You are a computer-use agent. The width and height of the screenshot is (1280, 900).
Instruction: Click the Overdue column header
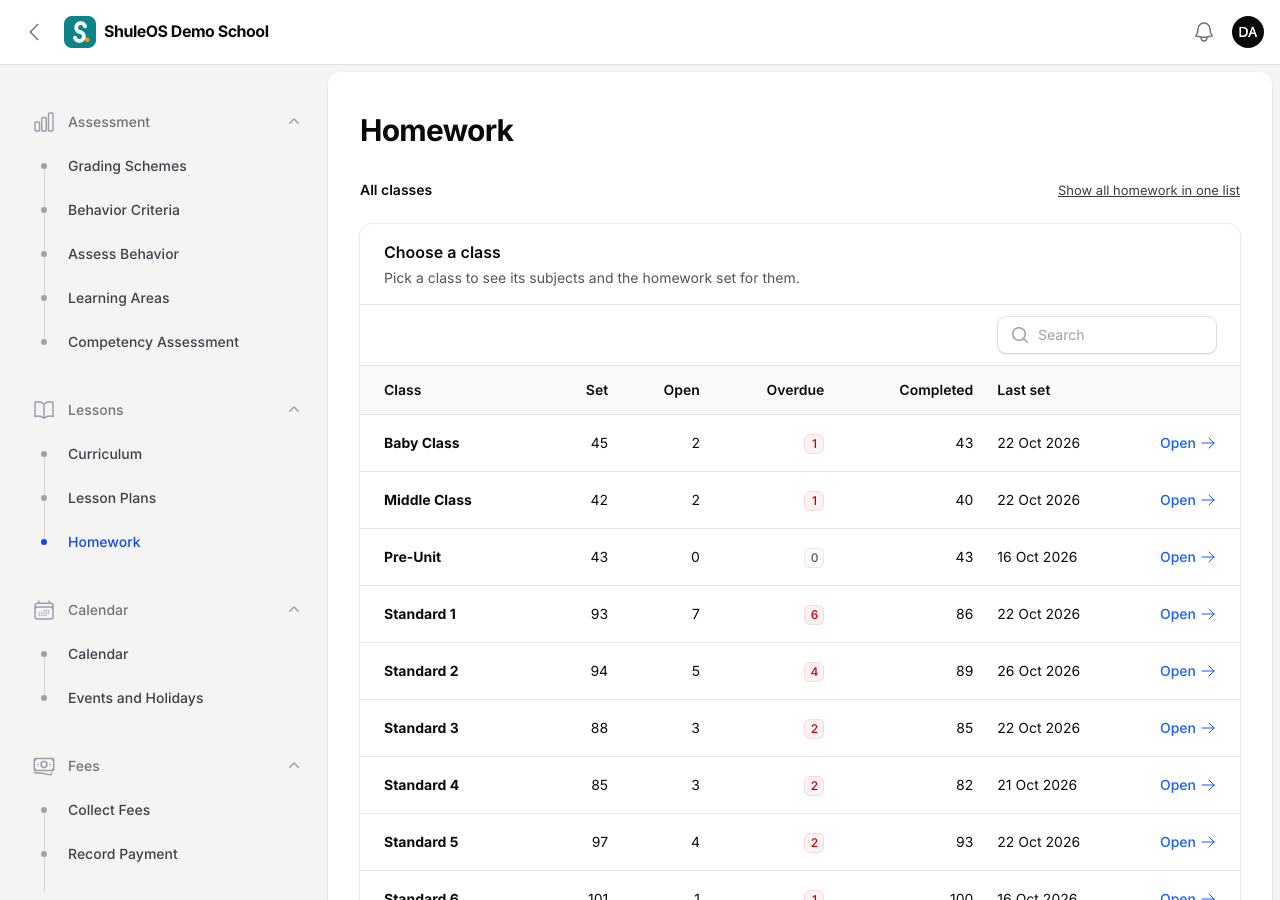[795, 390]
